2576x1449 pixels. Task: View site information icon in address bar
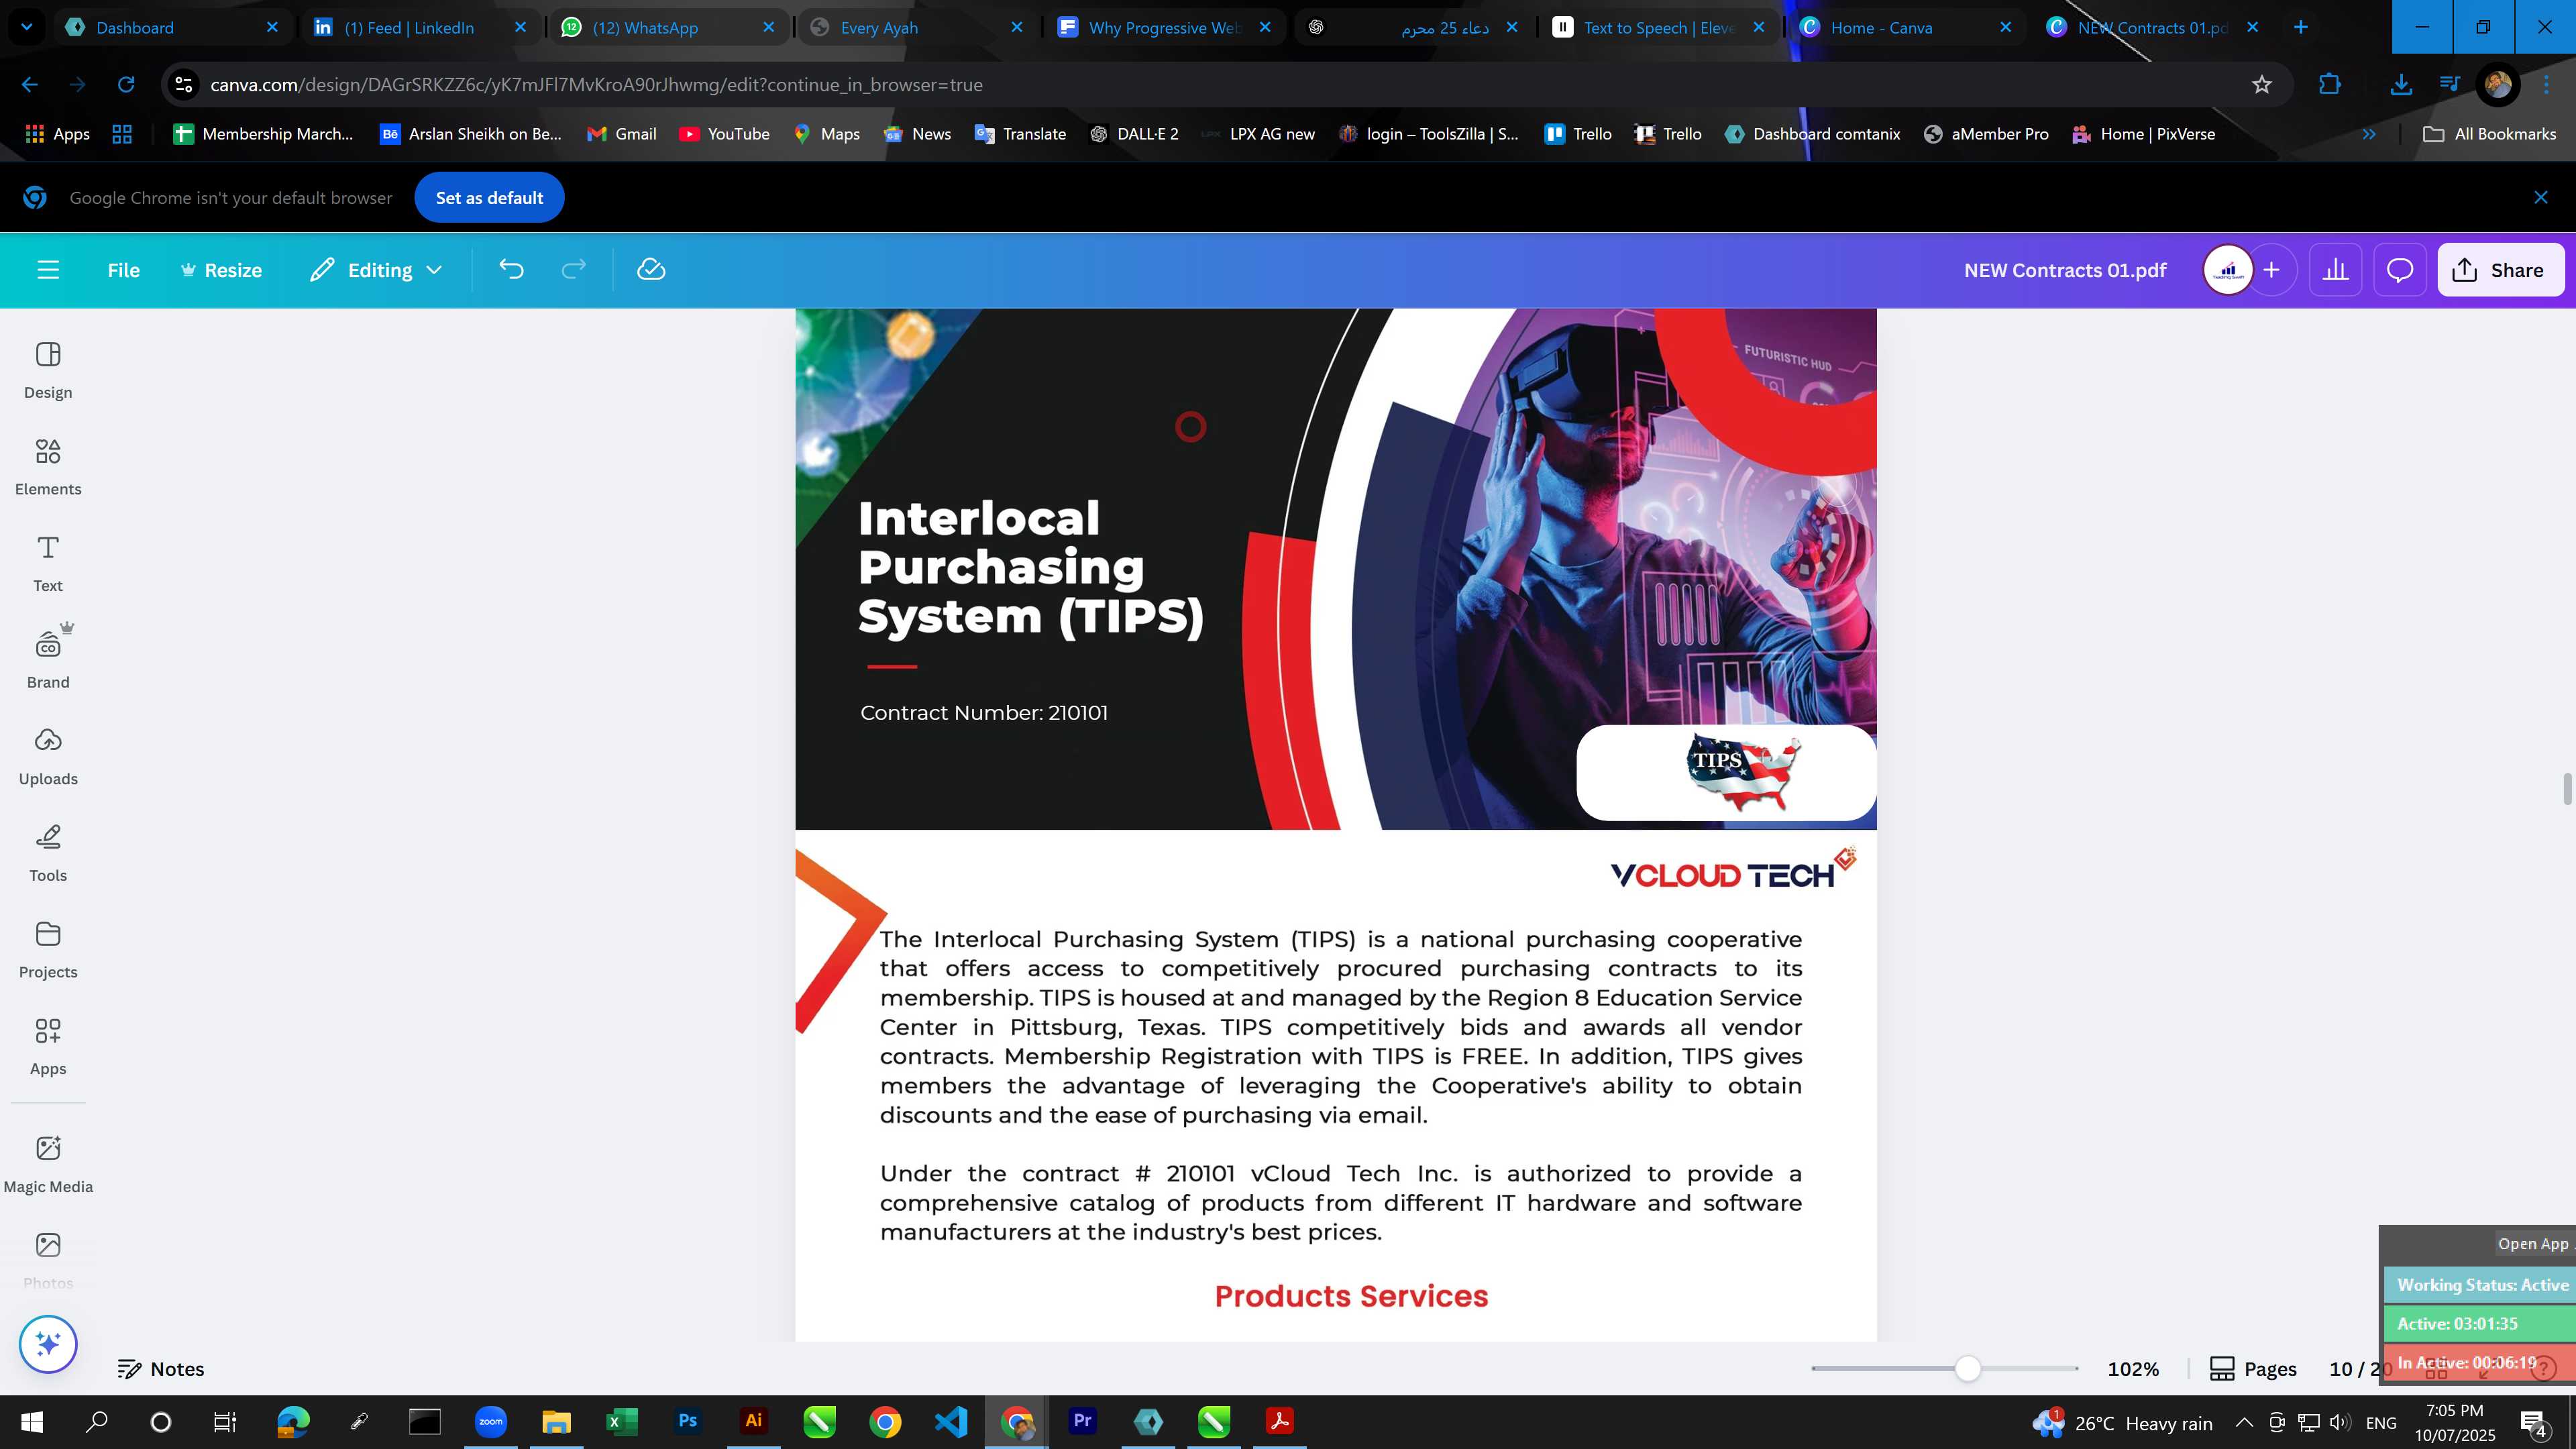(x=184, y=85)
